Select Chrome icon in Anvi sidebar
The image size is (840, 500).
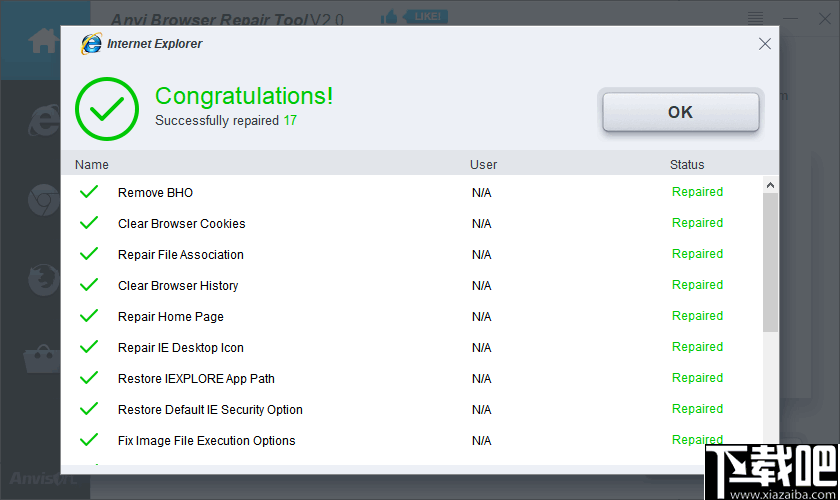tap(44, 200)
